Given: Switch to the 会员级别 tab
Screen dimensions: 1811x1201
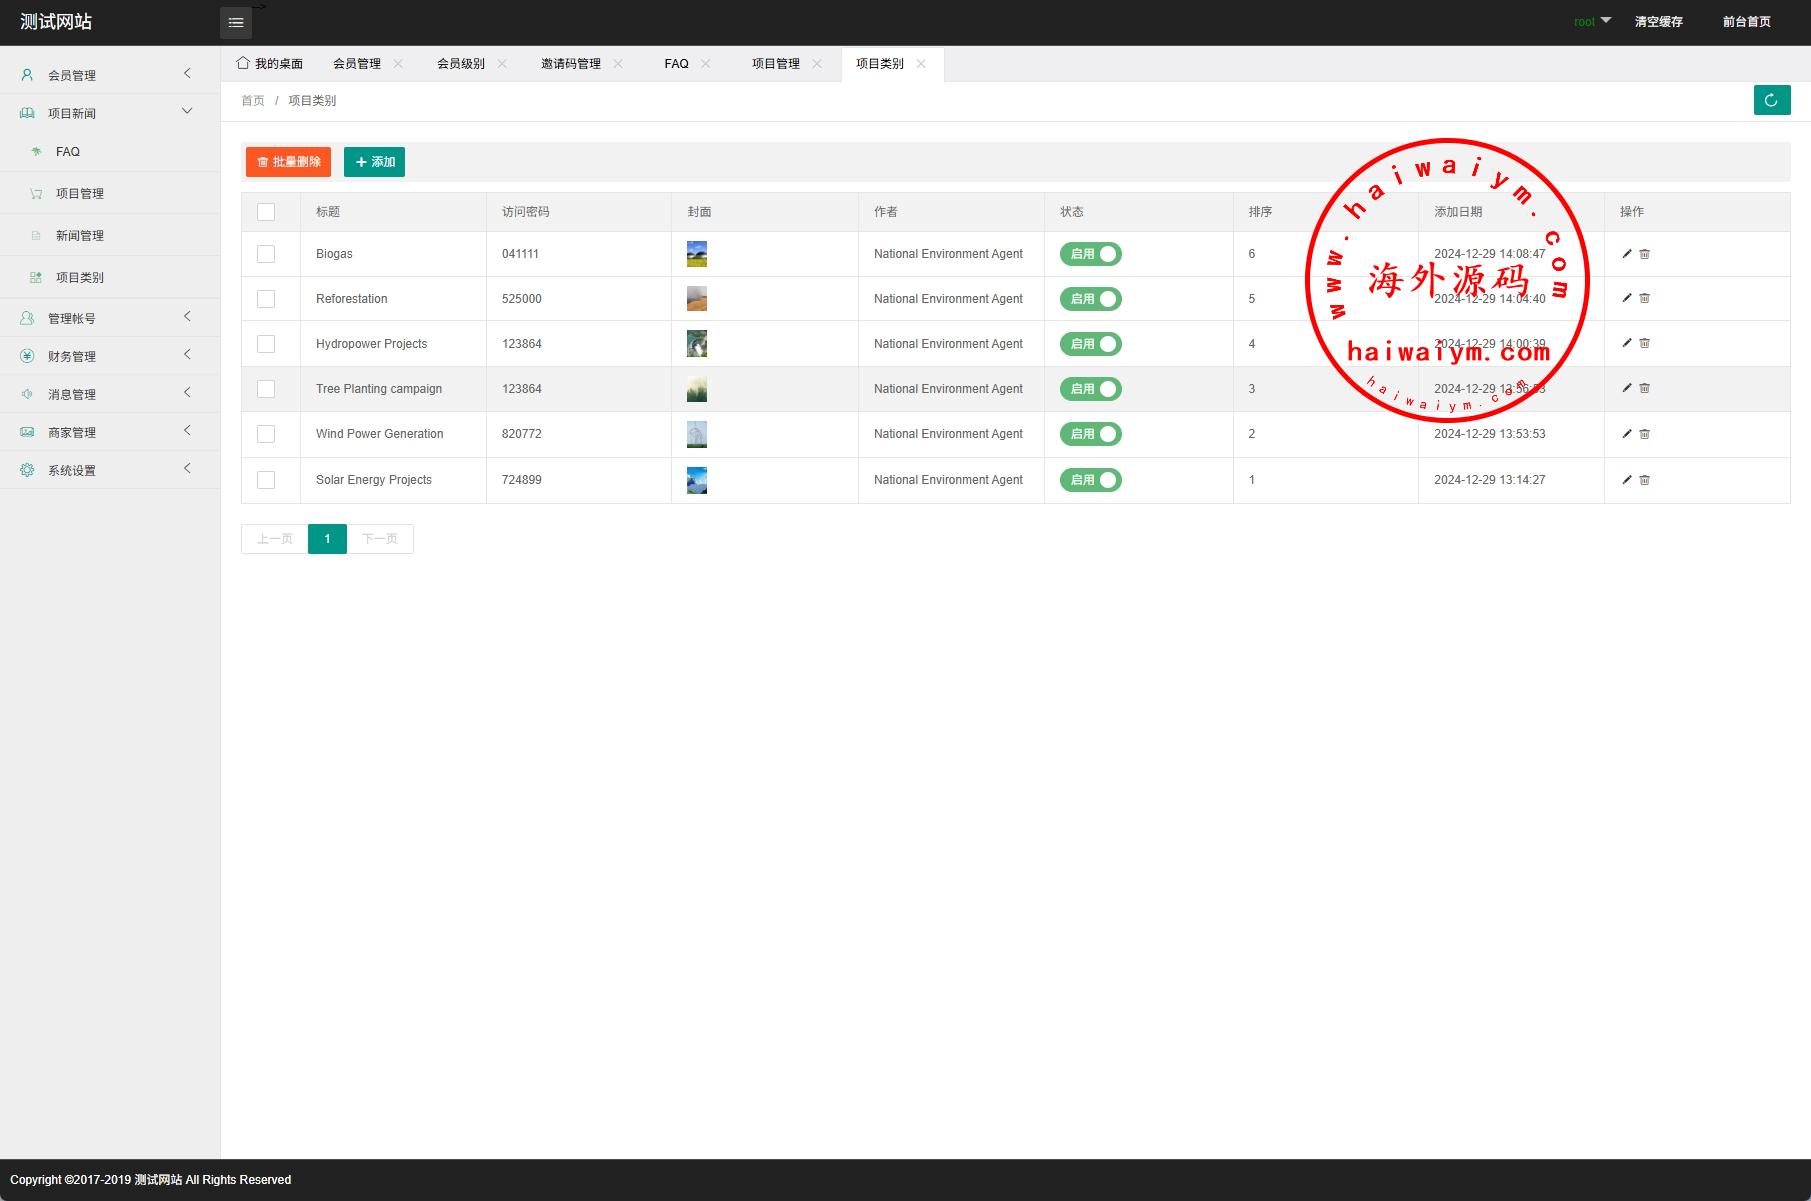Looking at the screenshot, I should tap(461, 64).
